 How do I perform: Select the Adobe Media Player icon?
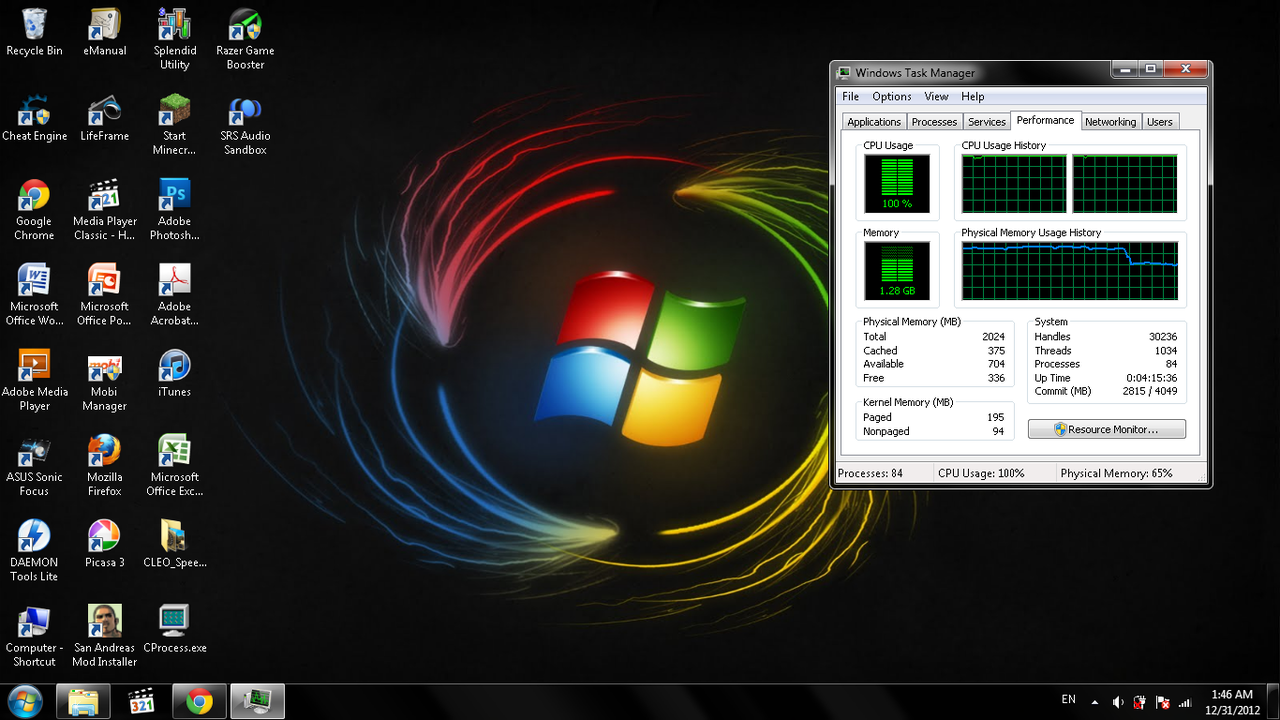tap(34, 380)
